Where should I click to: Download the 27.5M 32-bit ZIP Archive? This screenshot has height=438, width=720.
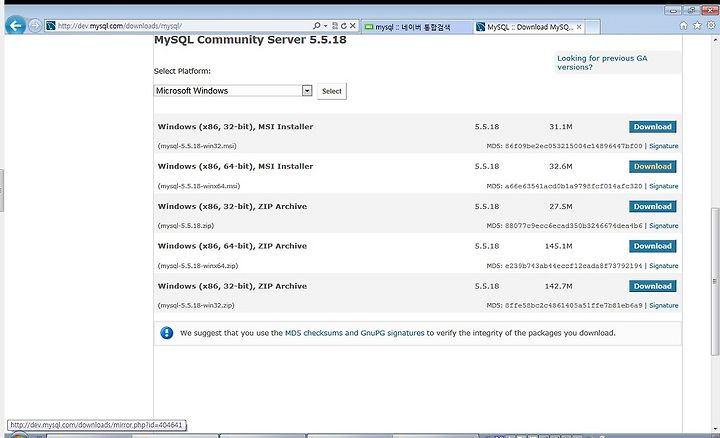tap(652, 207)
